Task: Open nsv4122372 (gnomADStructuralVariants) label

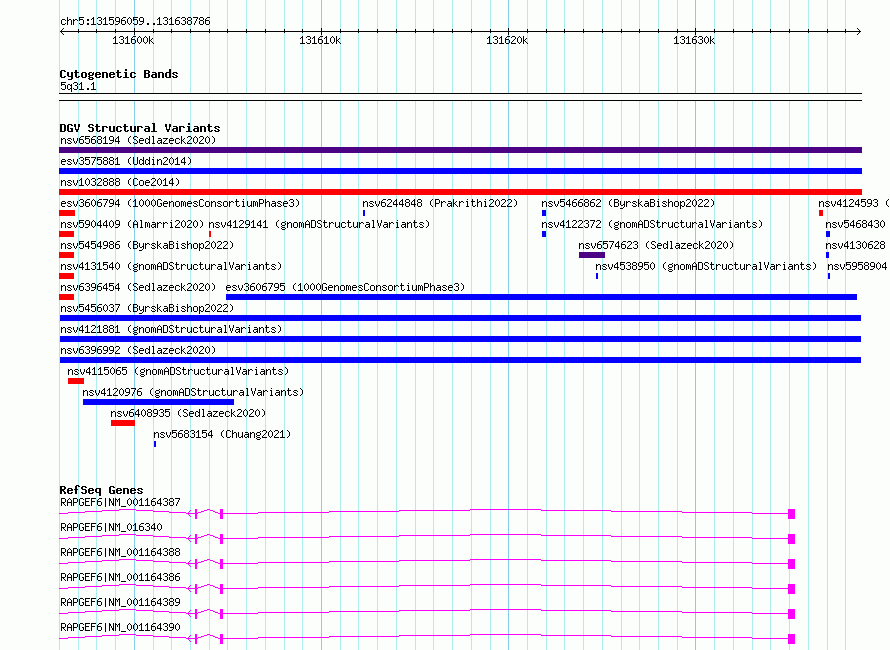Action: coord(652,224)
